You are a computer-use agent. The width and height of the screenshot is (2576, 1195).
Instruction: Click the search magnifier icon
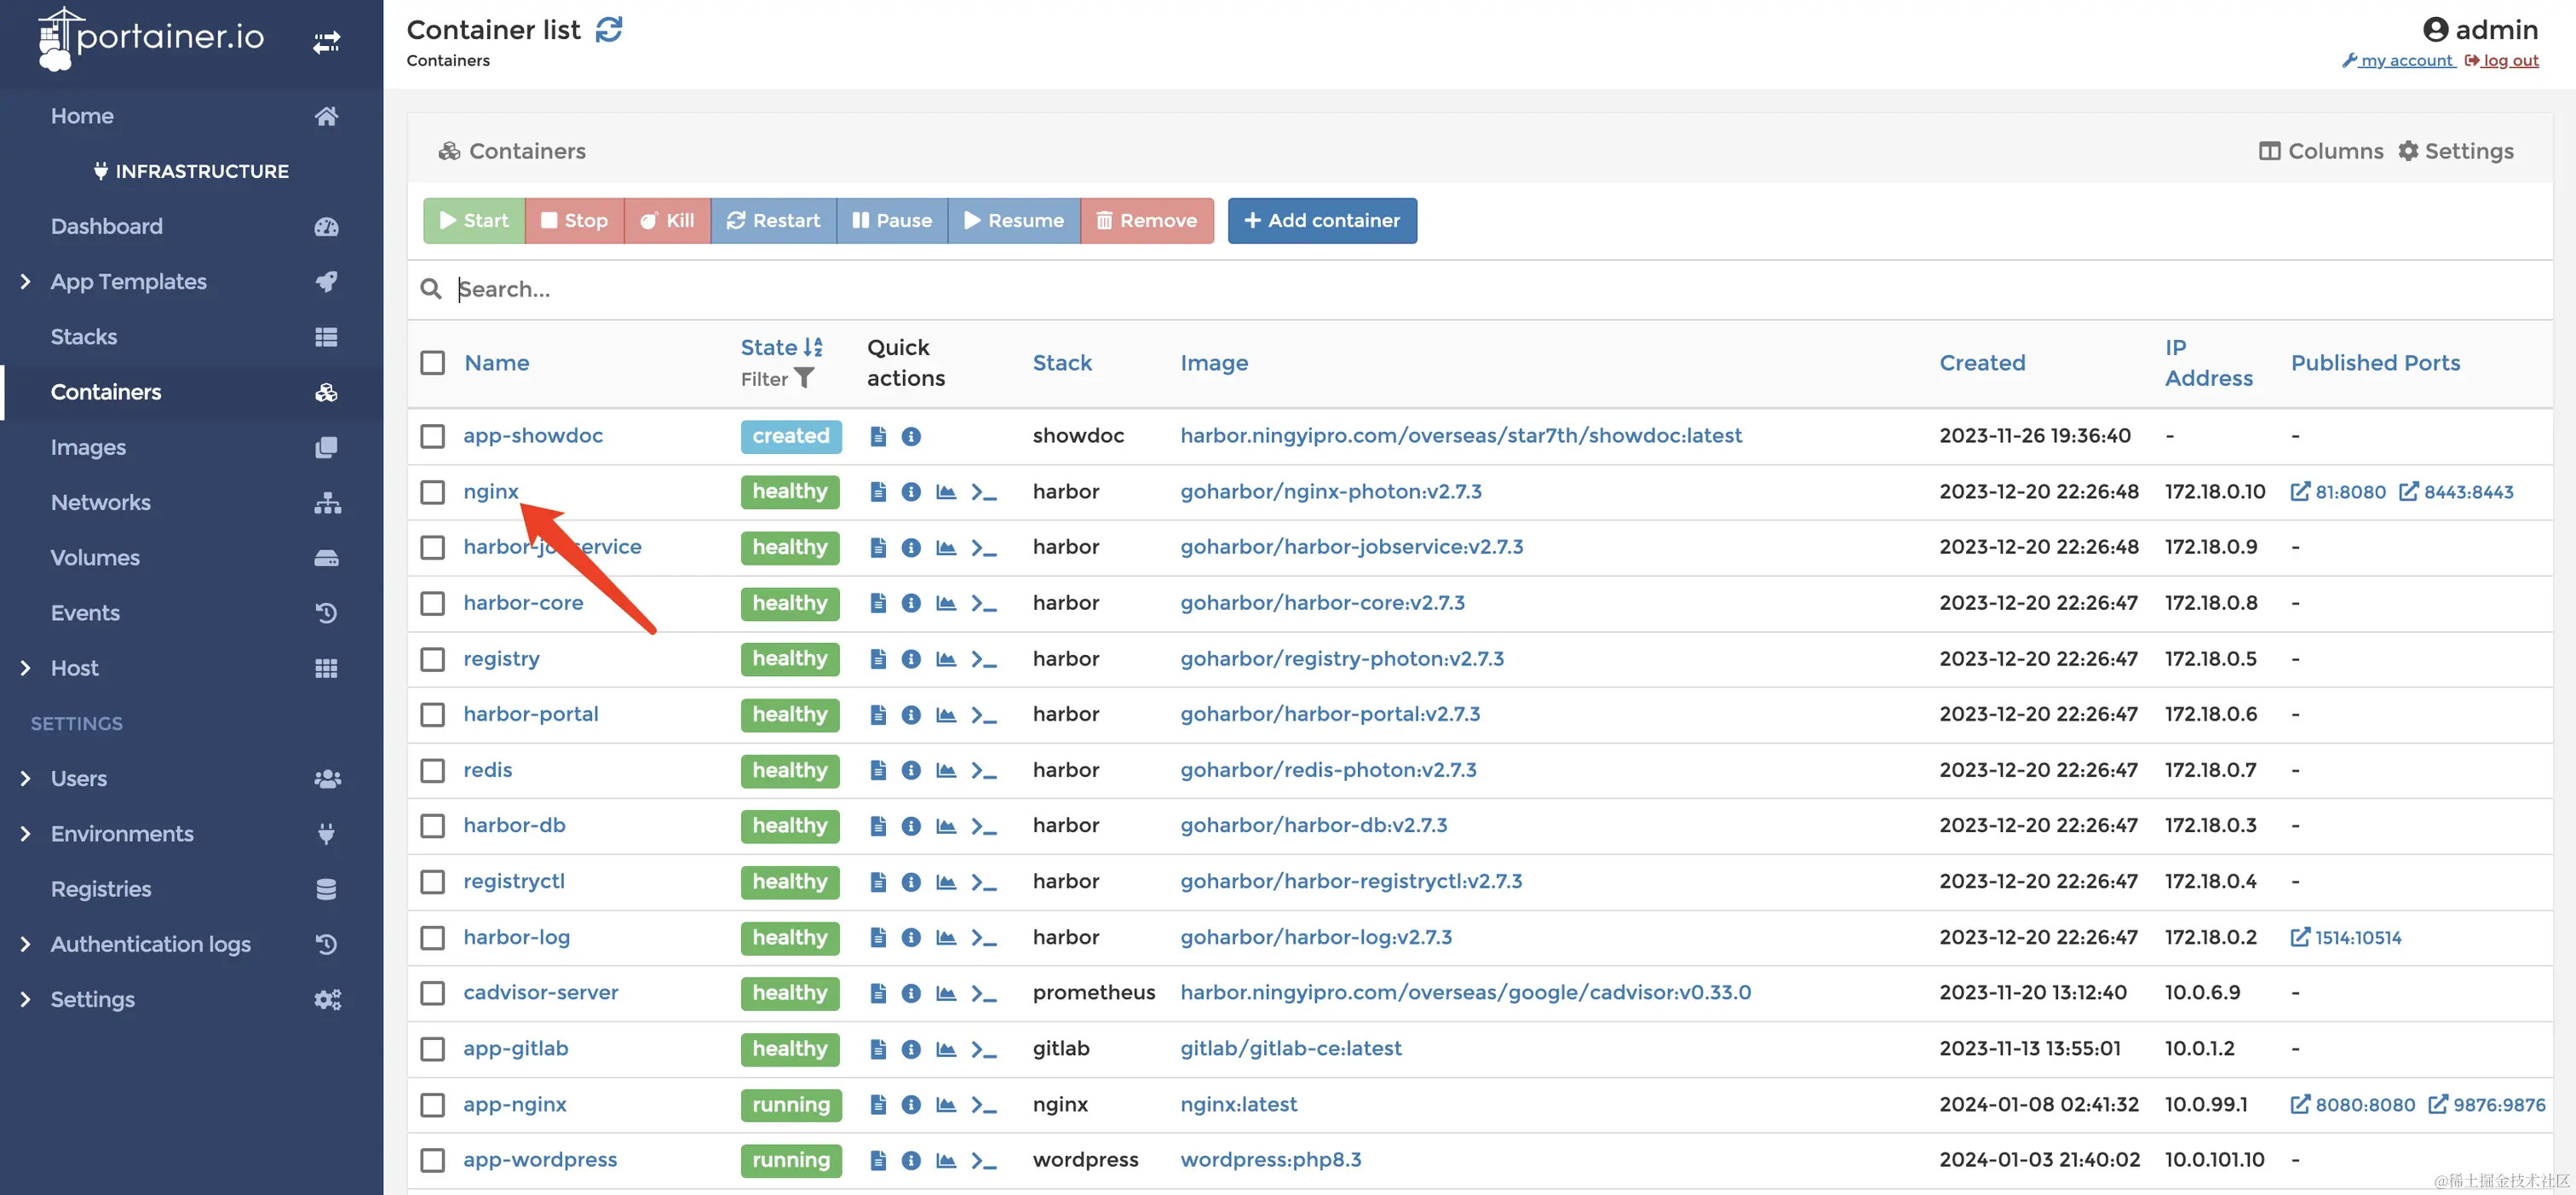(x=431, y=289)
